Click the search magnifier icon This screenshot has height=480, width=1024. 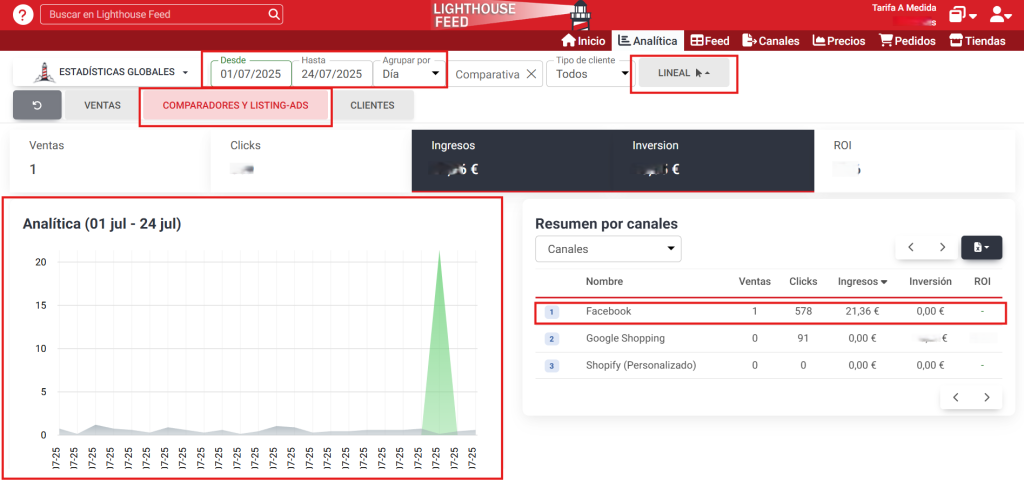coord(274,14)
